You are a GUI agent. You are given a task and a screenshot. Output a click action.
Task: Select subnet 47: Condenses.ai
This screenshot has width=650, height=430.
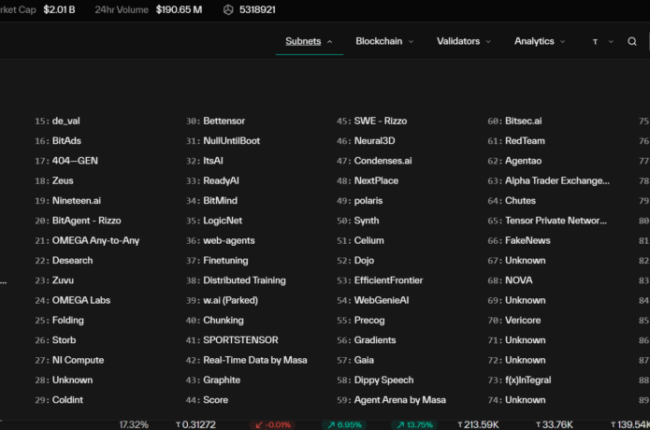374,160
